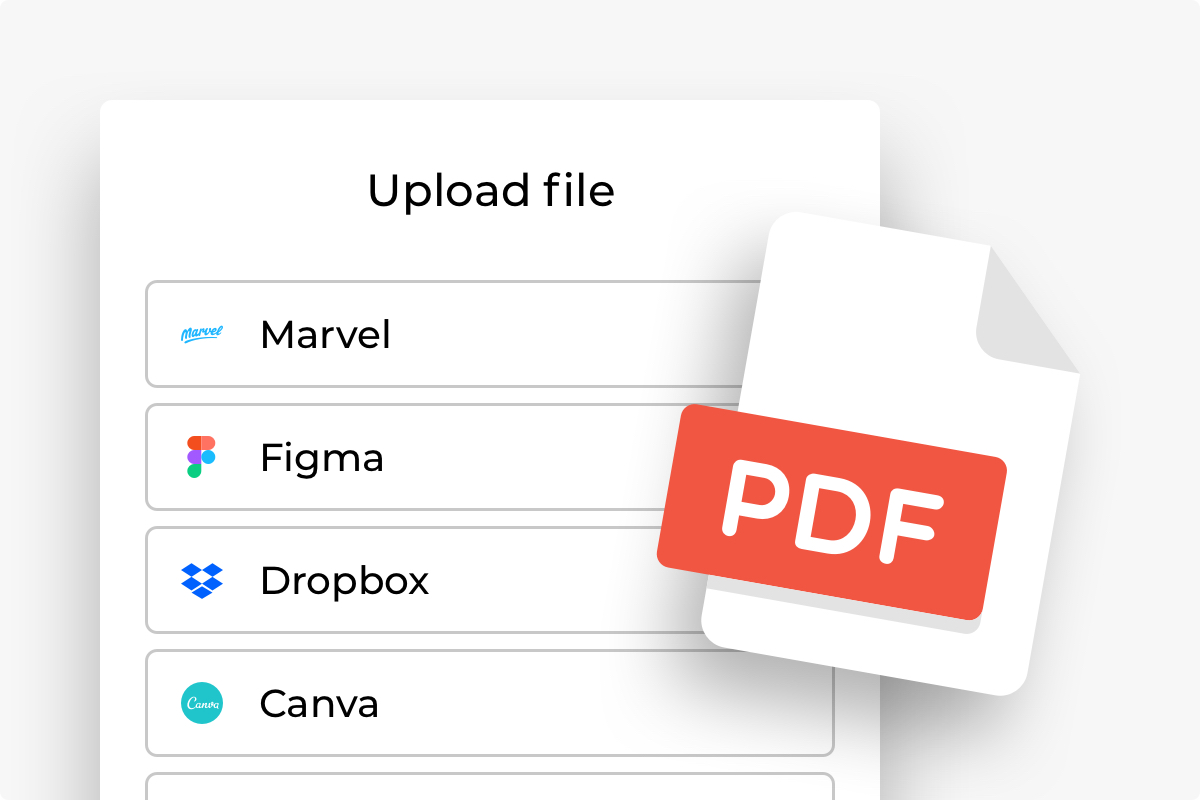Screen dimensions: 1200x800
Task: Click the Marvel logo icon
Action: click(x=202, y=334)
